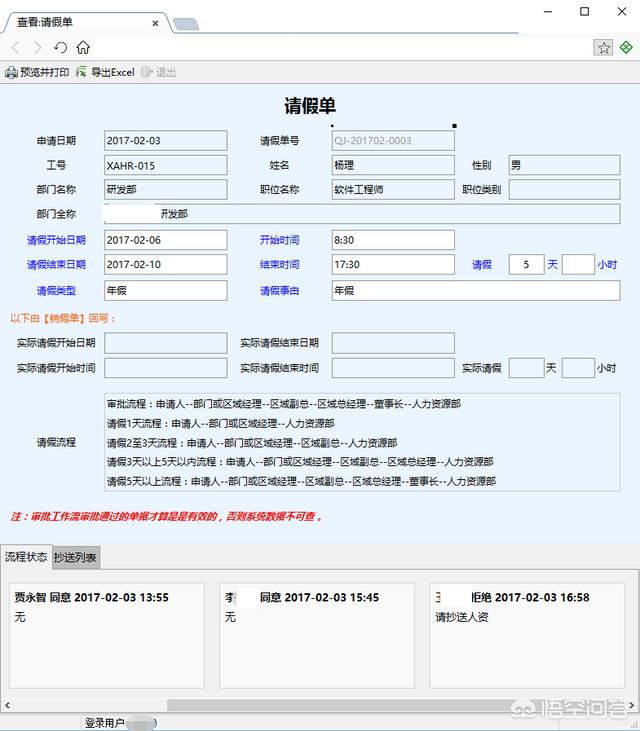The image size is (640, 731).
Task: Click the 请假事由 label
Action: (279, 290)
